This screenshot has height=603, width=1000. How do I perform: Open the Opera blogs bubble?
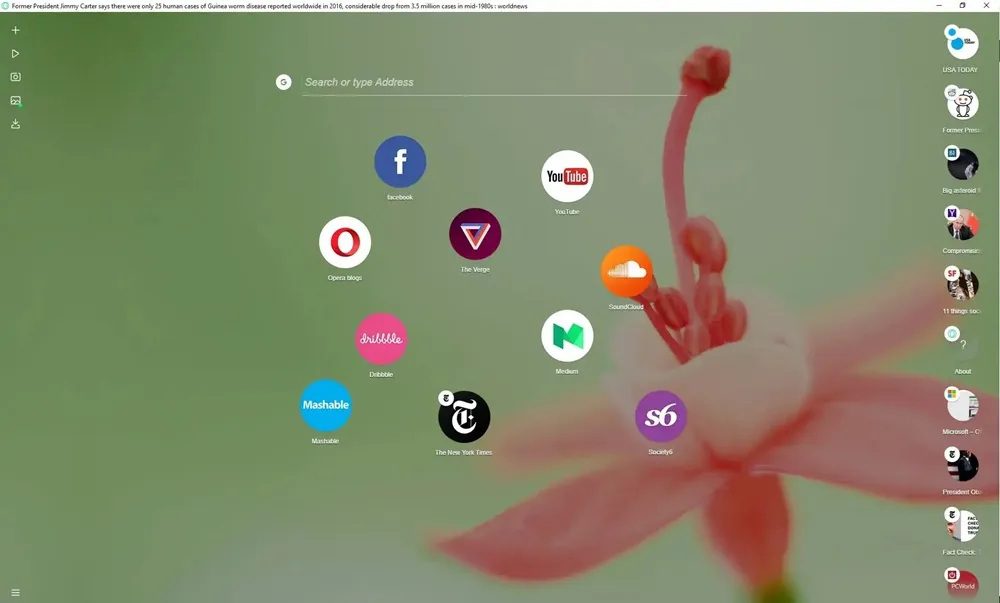[x=345, y=242]
